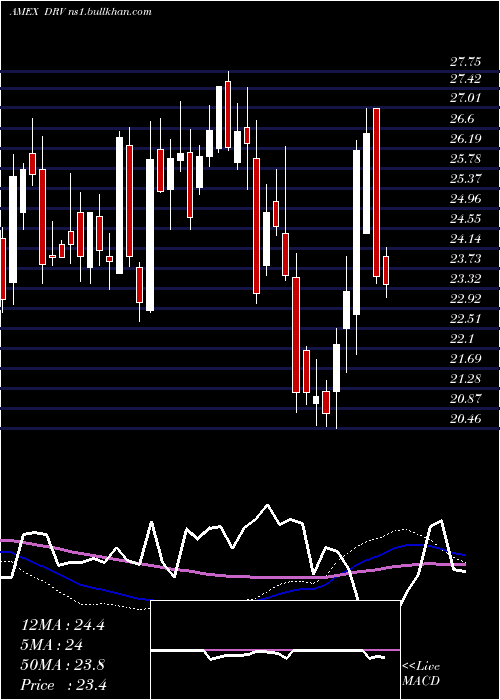
Task: Click the 23.32 price axis label
Action: (x=465, y=279)
